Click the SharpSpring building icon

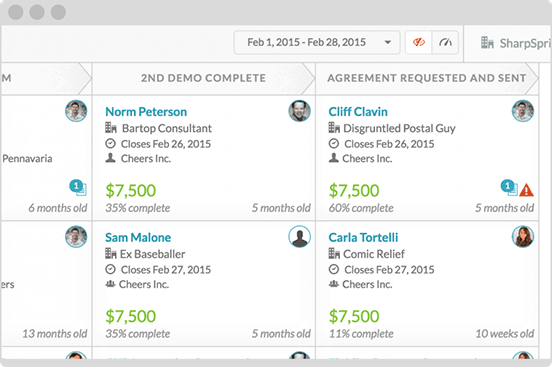[487, 43]
